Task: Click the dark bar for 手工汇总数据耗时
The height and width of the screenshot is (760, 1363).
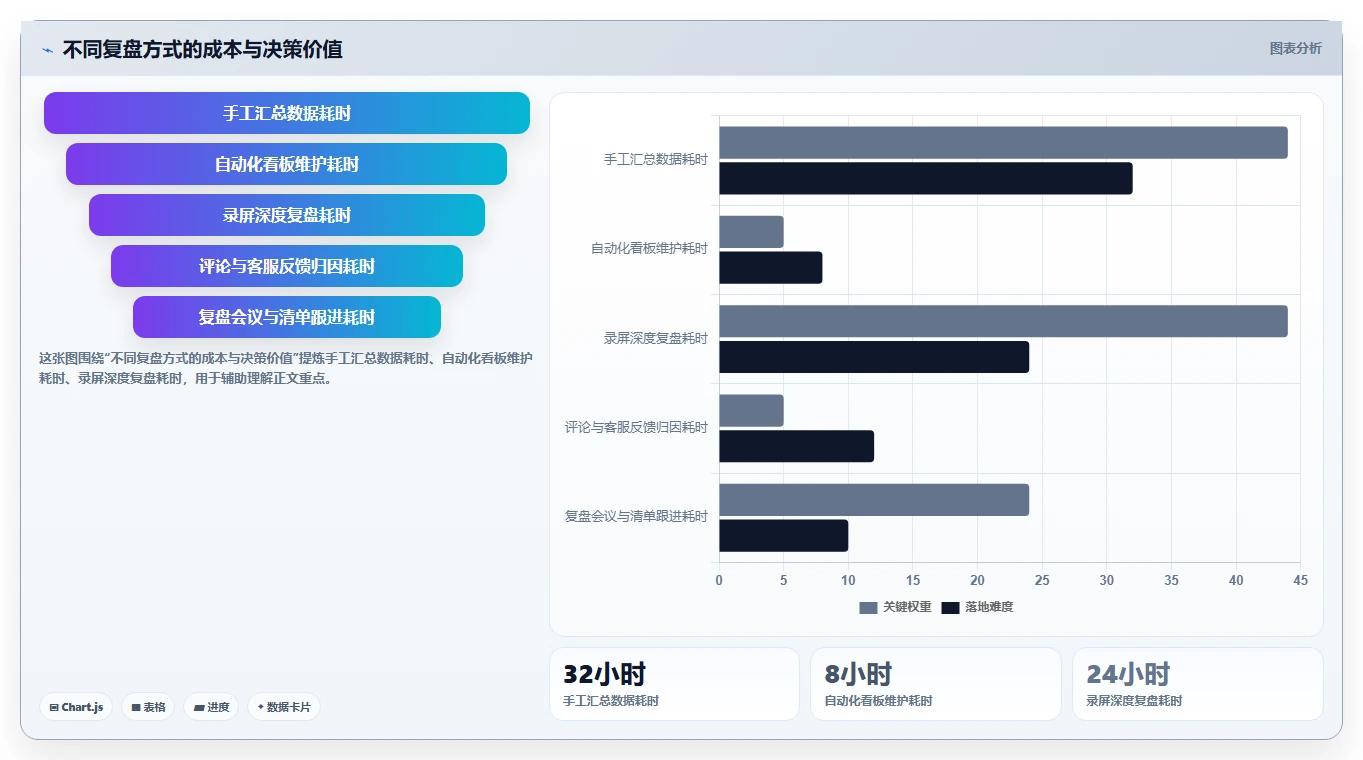Action: pyautogui.click(x=926, y=178)
